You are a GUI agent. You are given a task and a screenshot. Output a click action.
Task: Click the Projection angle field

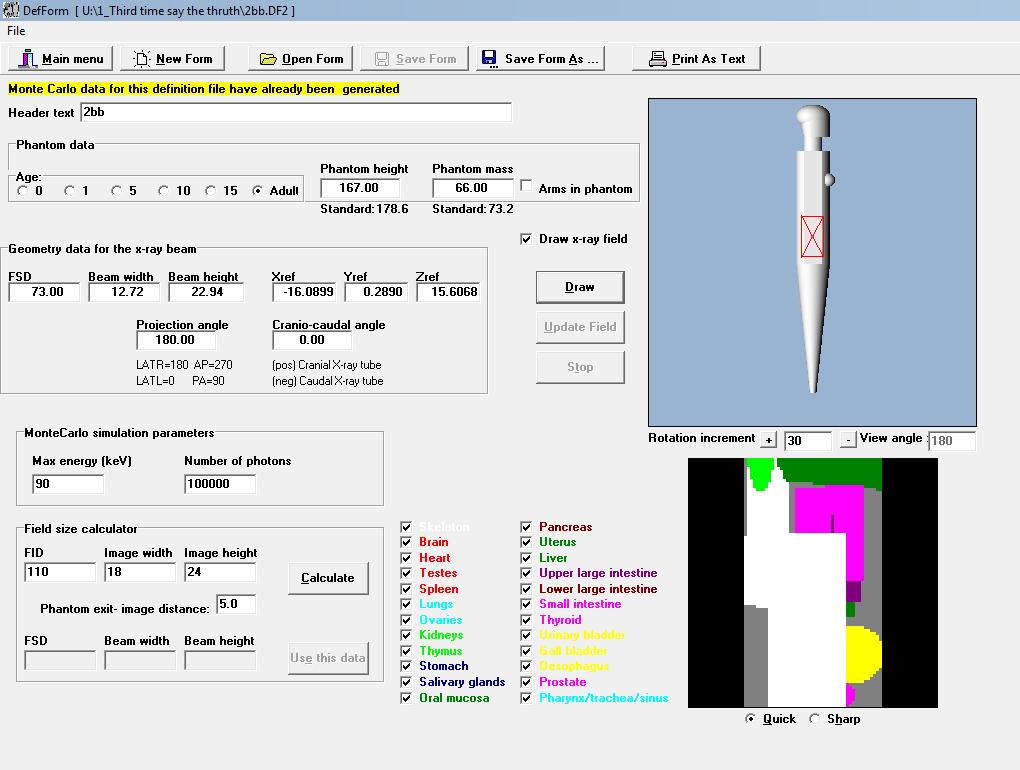(176, 340)
